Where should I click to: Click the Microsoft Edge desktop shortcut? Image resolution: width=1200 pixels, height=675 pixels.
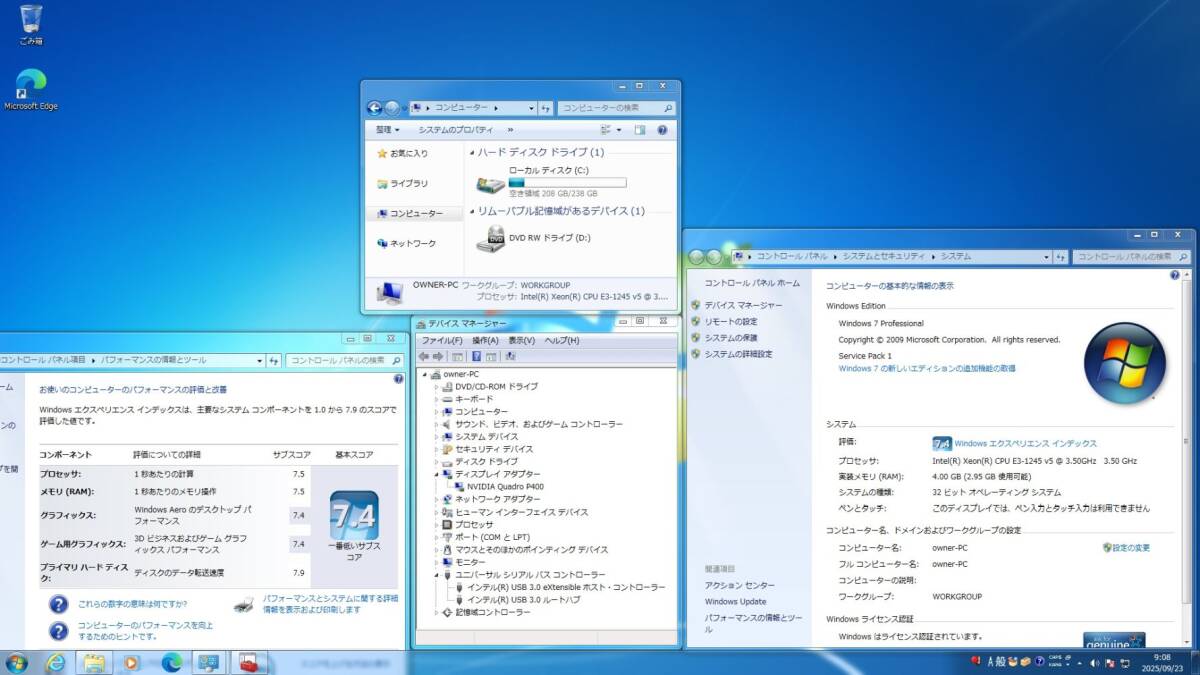pyautogui.click(x=31, y=84)
